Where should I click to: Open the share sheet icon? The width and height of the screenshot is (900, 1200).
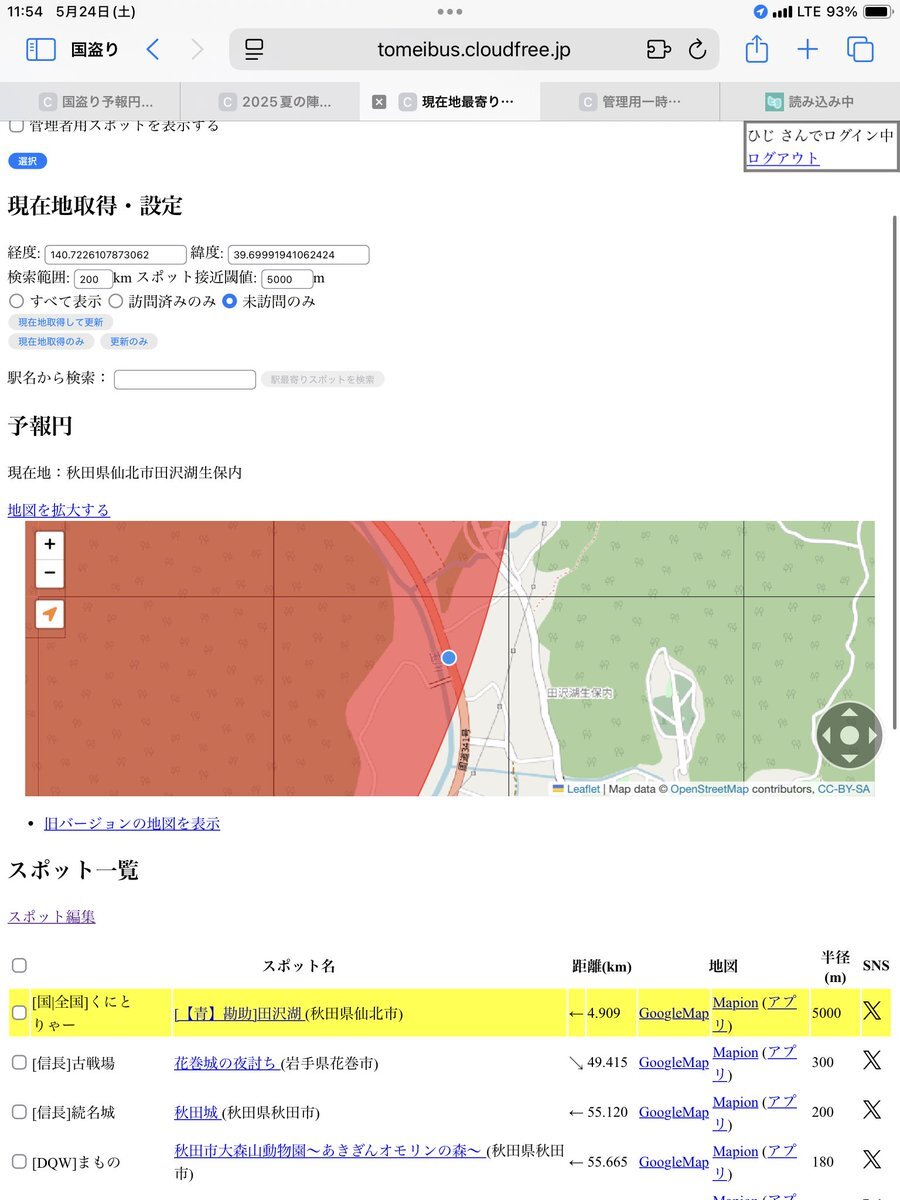757,48
